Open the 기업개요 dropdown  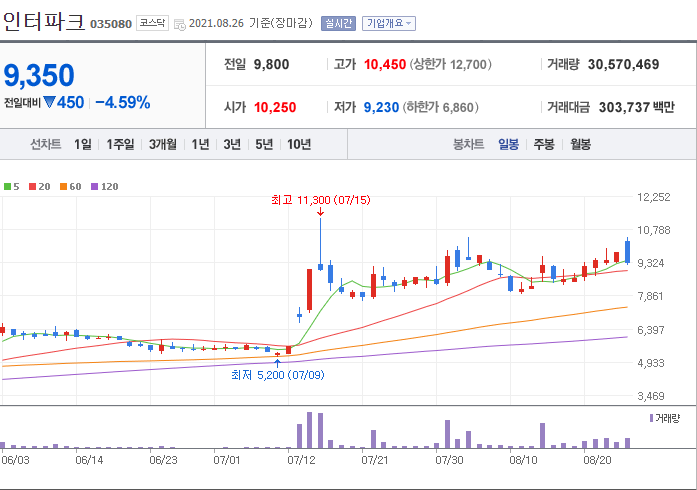point(389,23)
